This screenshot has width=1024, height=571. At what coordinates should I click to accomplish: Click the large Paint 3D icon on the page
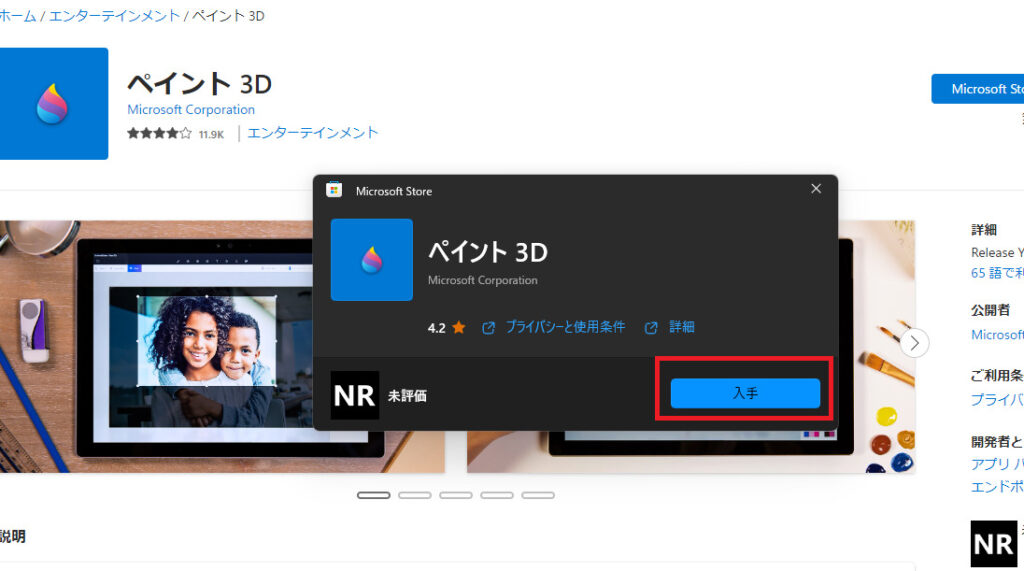click(54, 103)
